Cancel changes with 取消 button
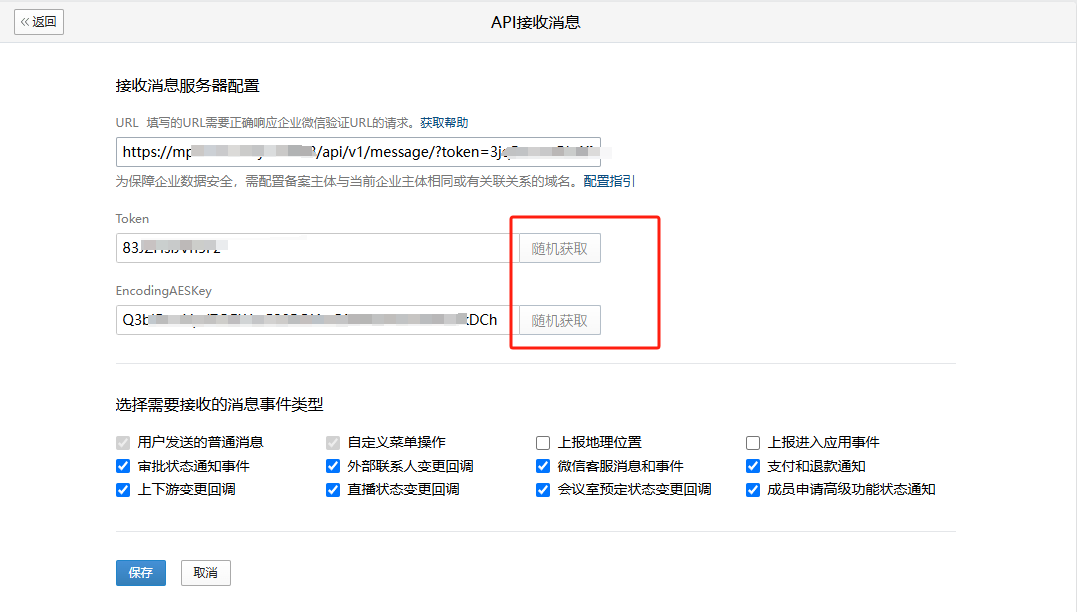 [x=205, y=573]
